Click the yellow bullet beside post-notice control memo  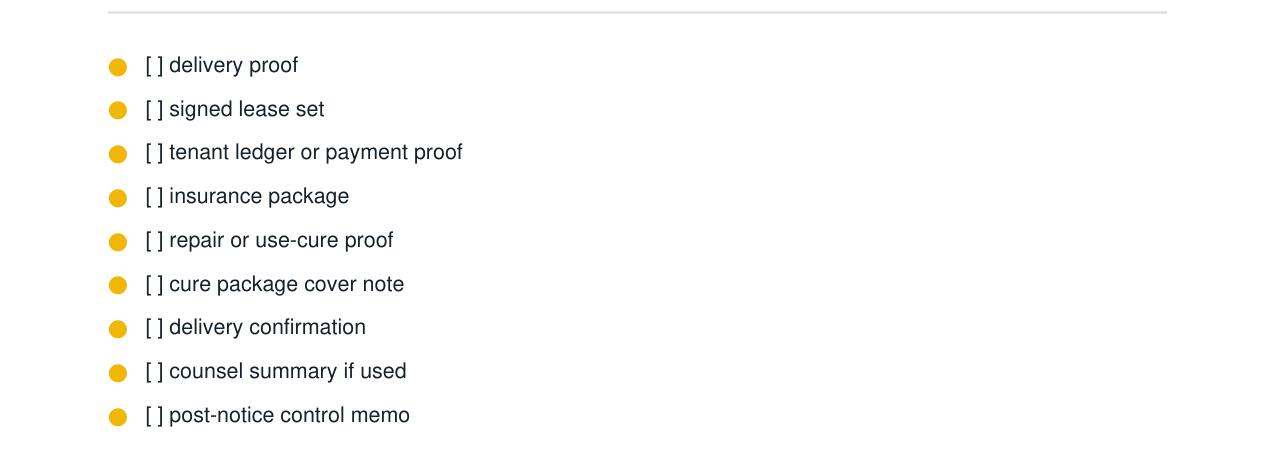(118, 417)
